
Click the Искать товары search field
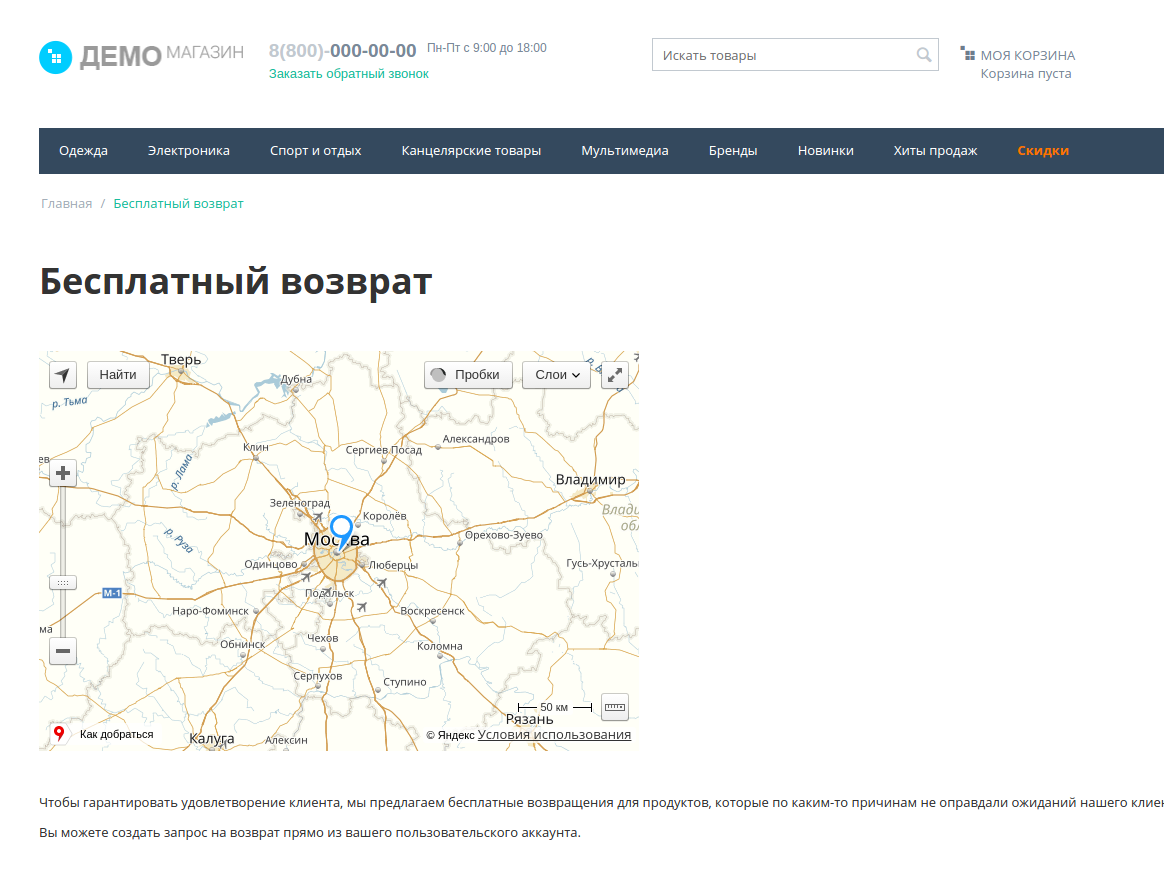[x=780, y=55]
